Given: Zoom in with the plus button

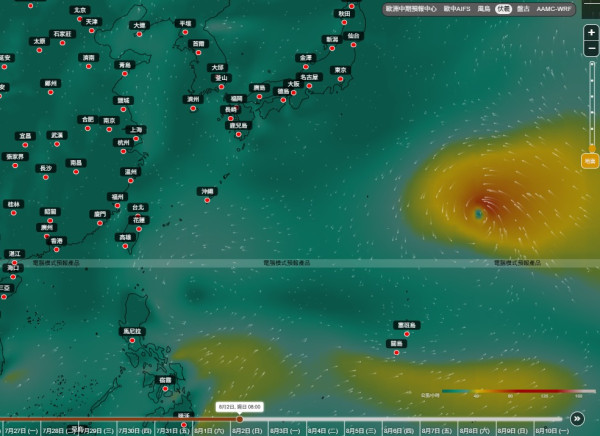Looking at the screenshot, I should coord(591,33).
